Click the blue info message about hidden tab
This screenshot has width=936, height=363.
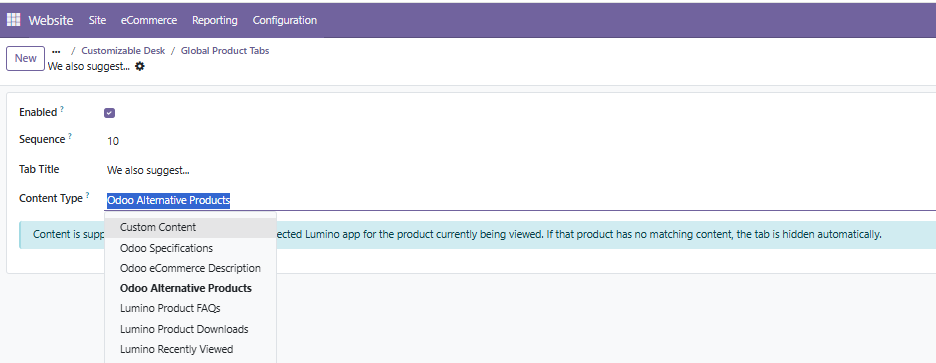pos(478,235)
